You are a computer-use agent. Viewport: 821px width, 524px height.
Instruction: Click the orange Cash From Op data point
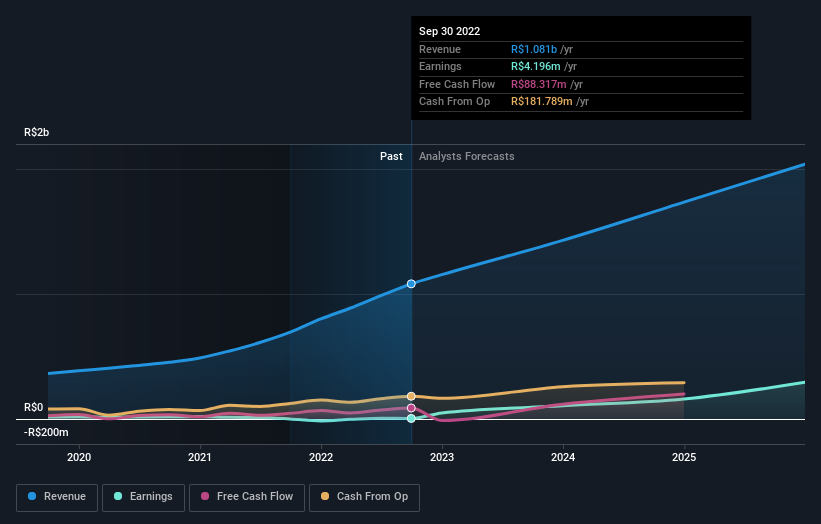click(x=411, y=396)
